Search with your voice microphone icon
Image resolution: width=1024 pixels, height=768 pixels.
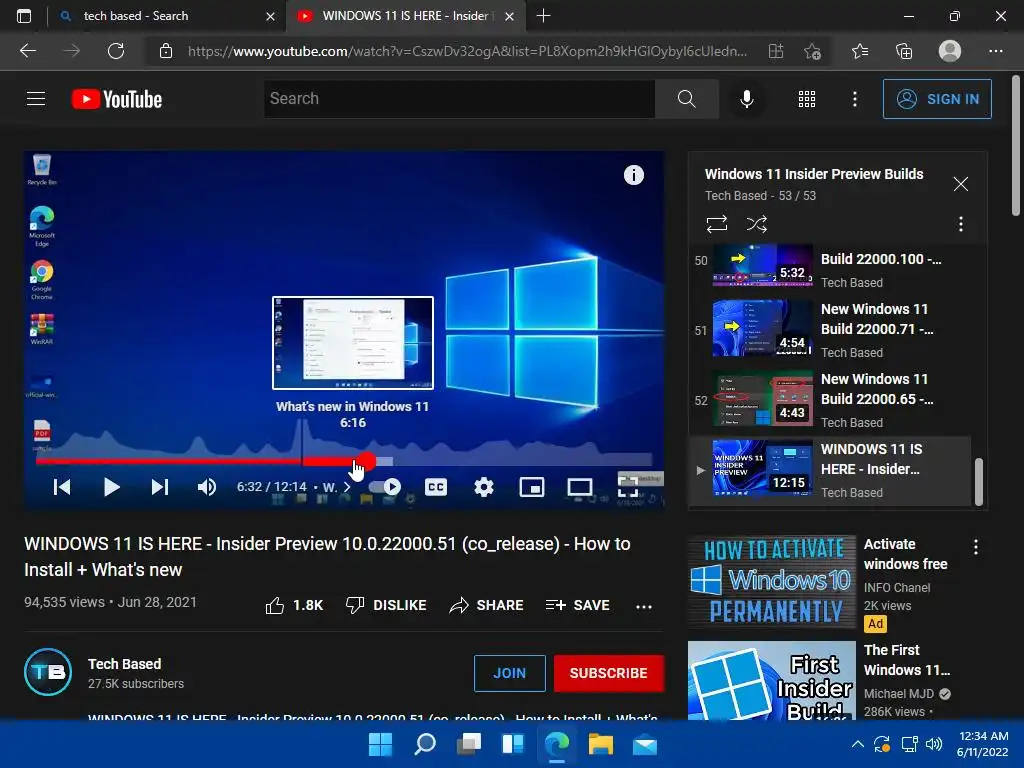click(746, 99)
